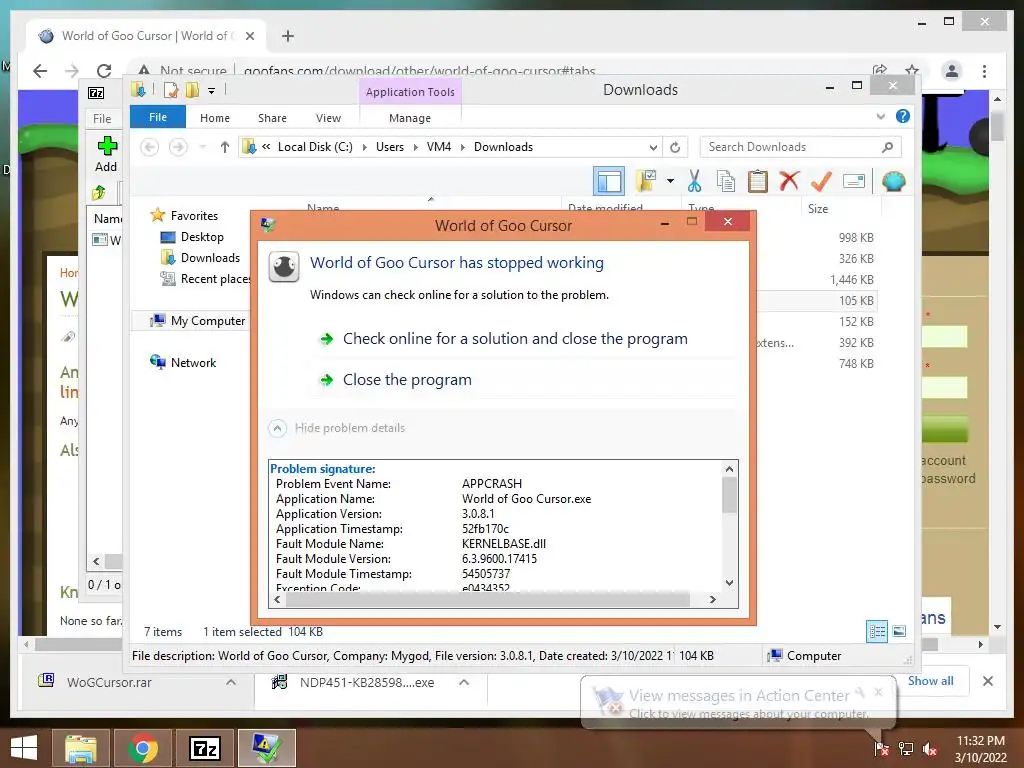The height and width of the screenshot is (768, 1024).
Task: Go back in Chrome browser
Action: [40, 71]
